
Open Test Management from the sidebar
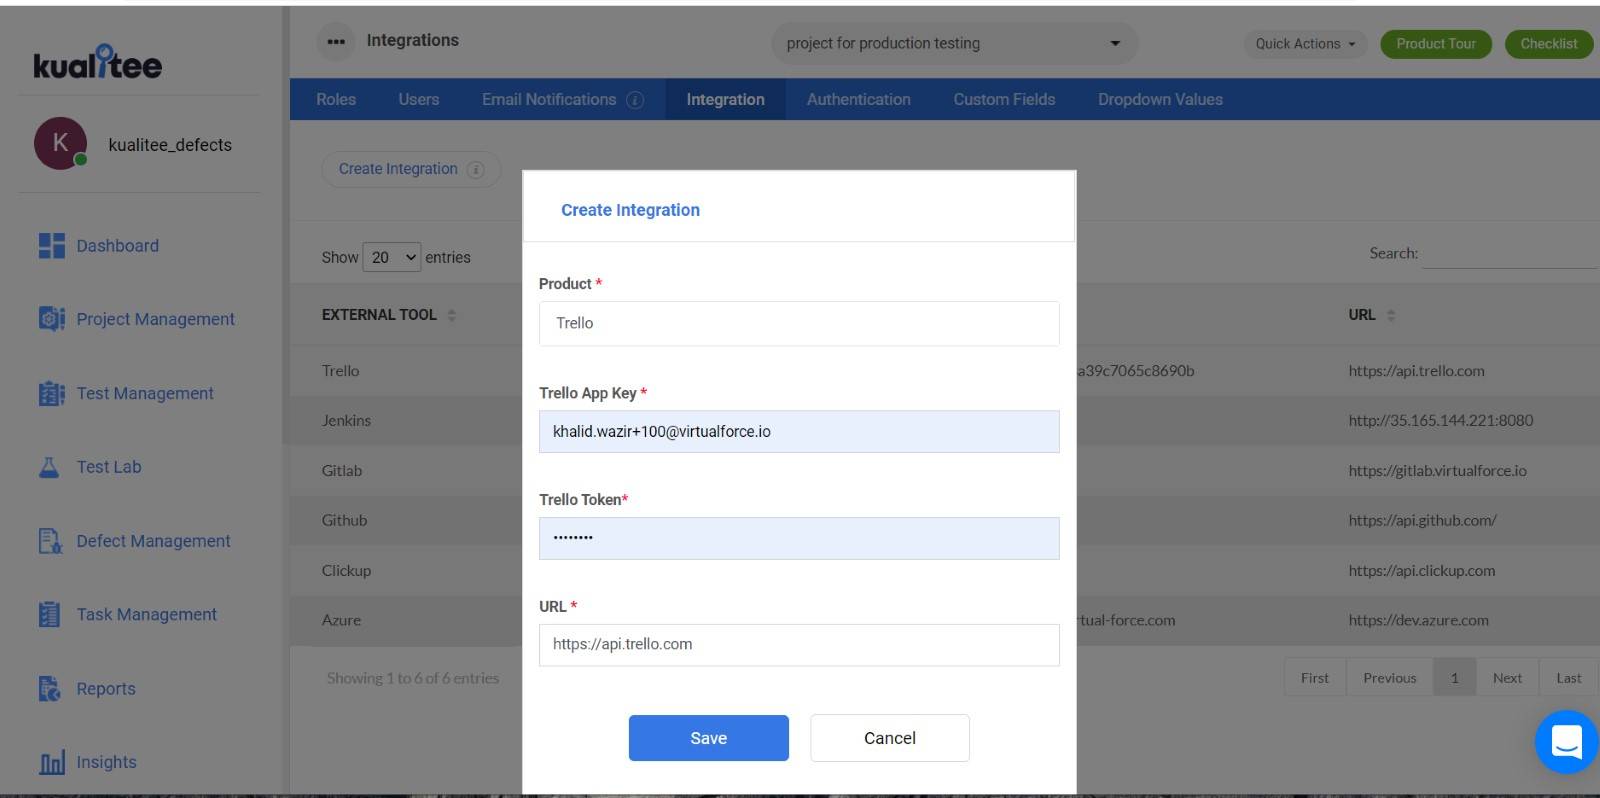click(145, 393)
